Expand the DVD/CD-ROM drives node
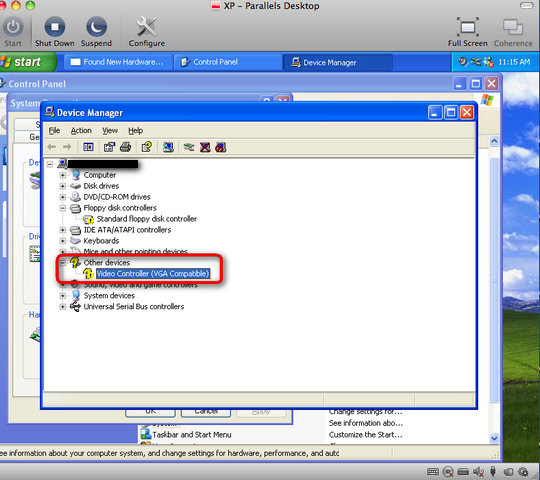The width and height of the screenshot is (540, 480). coord(63,197)
